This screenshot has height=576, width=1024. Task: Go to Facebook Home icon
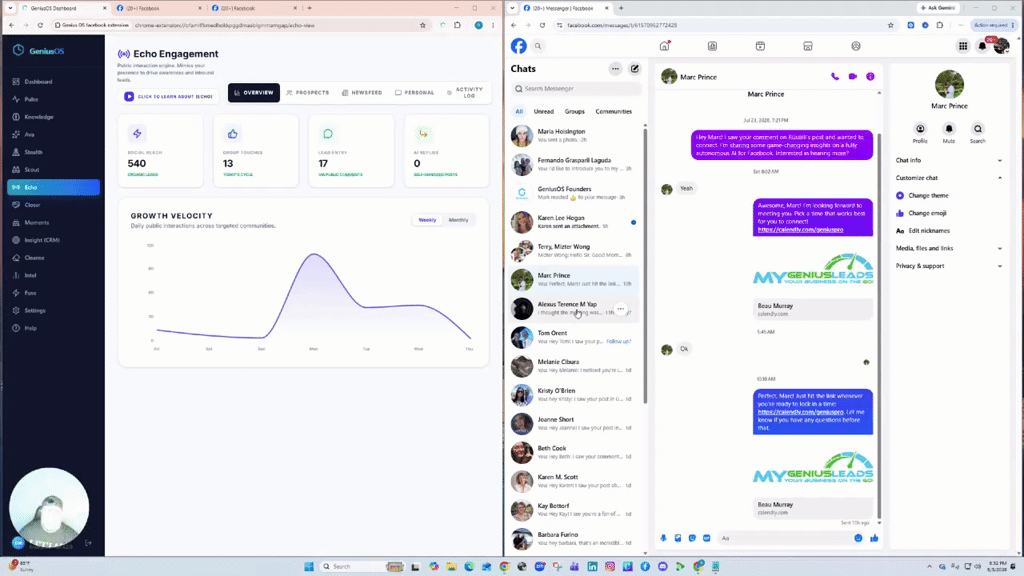pyautogui.click(x=664, y=46)
